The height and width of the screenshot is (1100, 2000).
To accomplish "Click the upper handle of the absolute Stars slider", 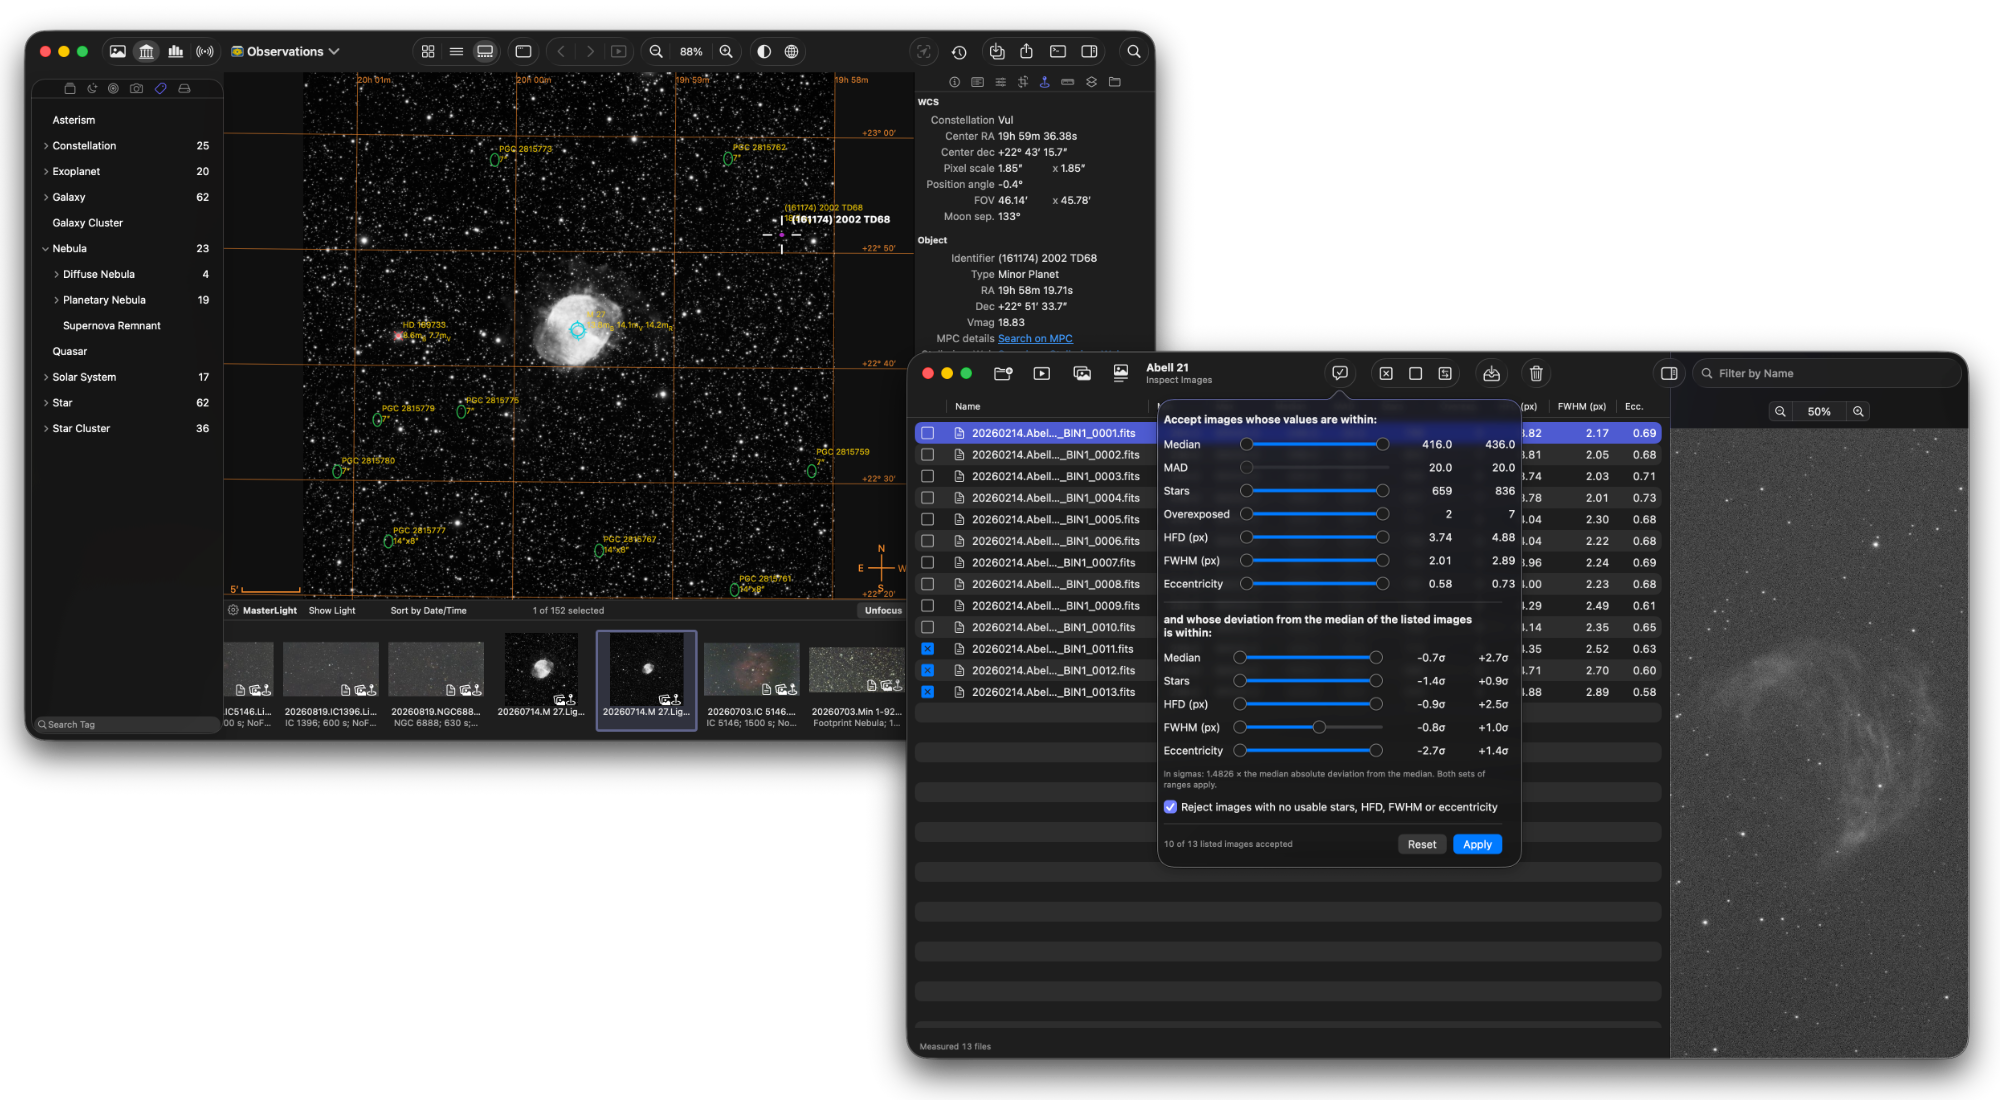I will pyautogui.click(x=1382, y=491).
